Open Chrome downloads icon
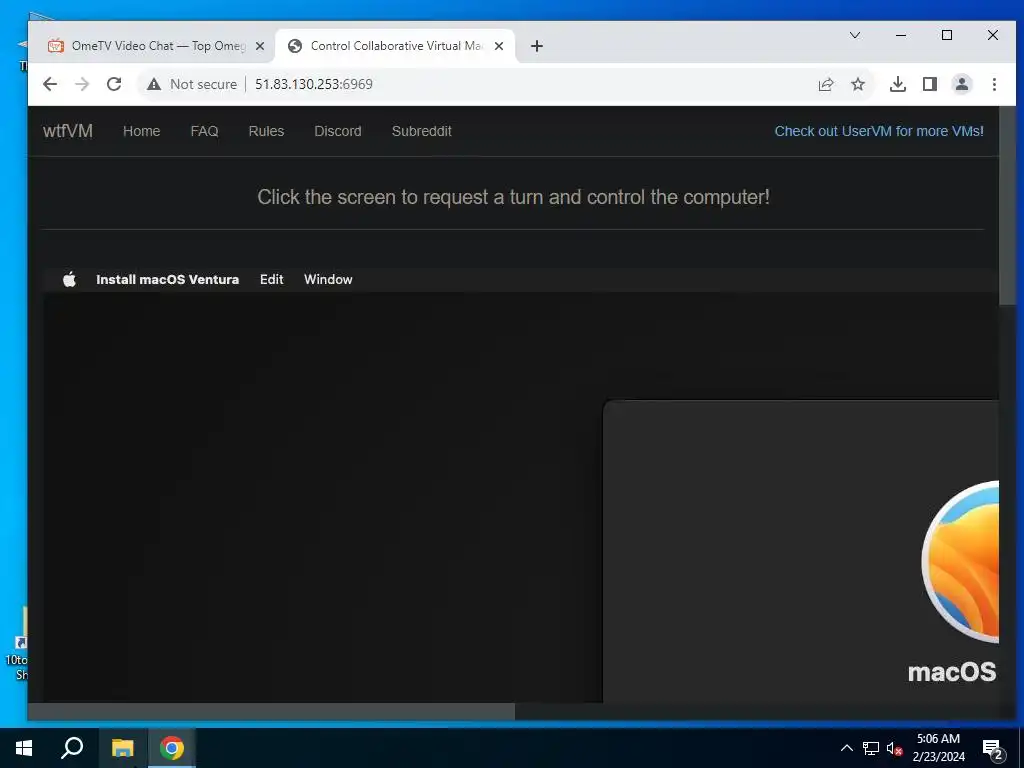 coord(898,84)
